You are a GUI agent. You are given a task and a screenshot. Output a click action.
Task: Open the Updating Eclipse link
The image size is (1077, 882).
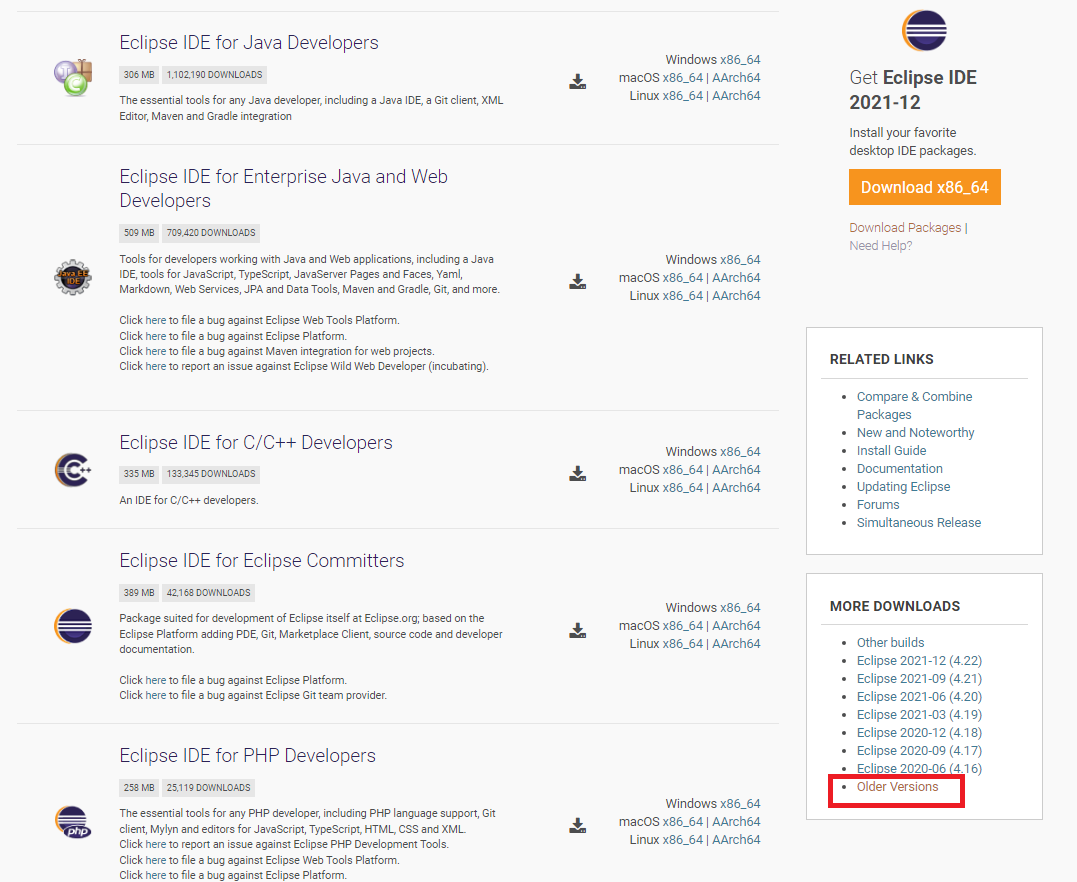point(903,486)
